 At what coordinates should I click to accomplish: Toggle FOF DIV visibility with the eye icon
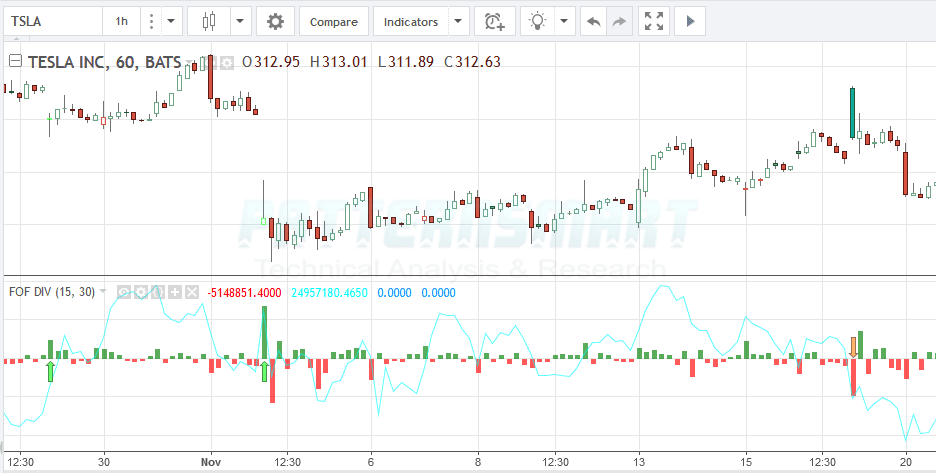tap(124, 292)
